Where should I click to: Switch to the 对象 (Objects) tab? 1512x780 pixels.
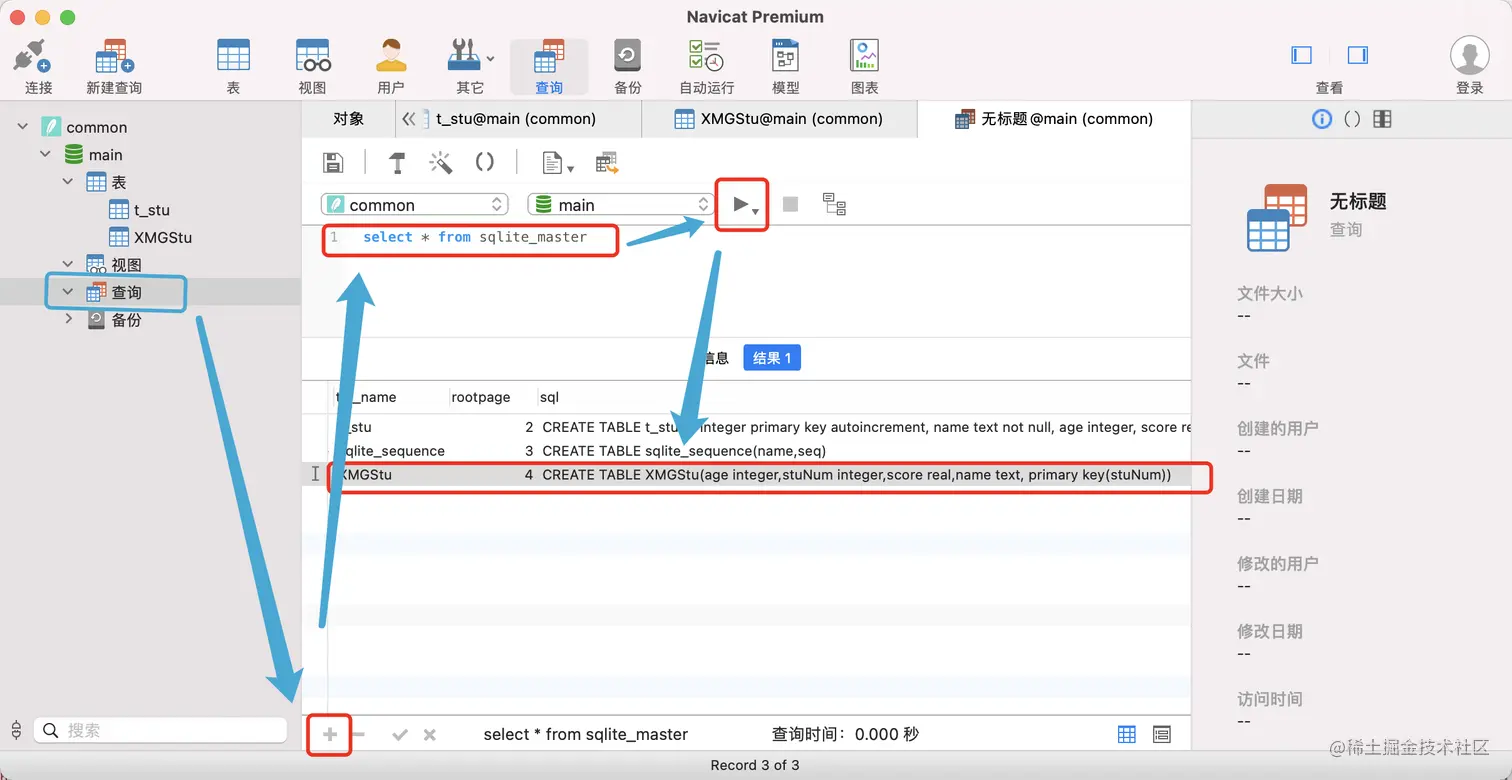coord(348,119)
